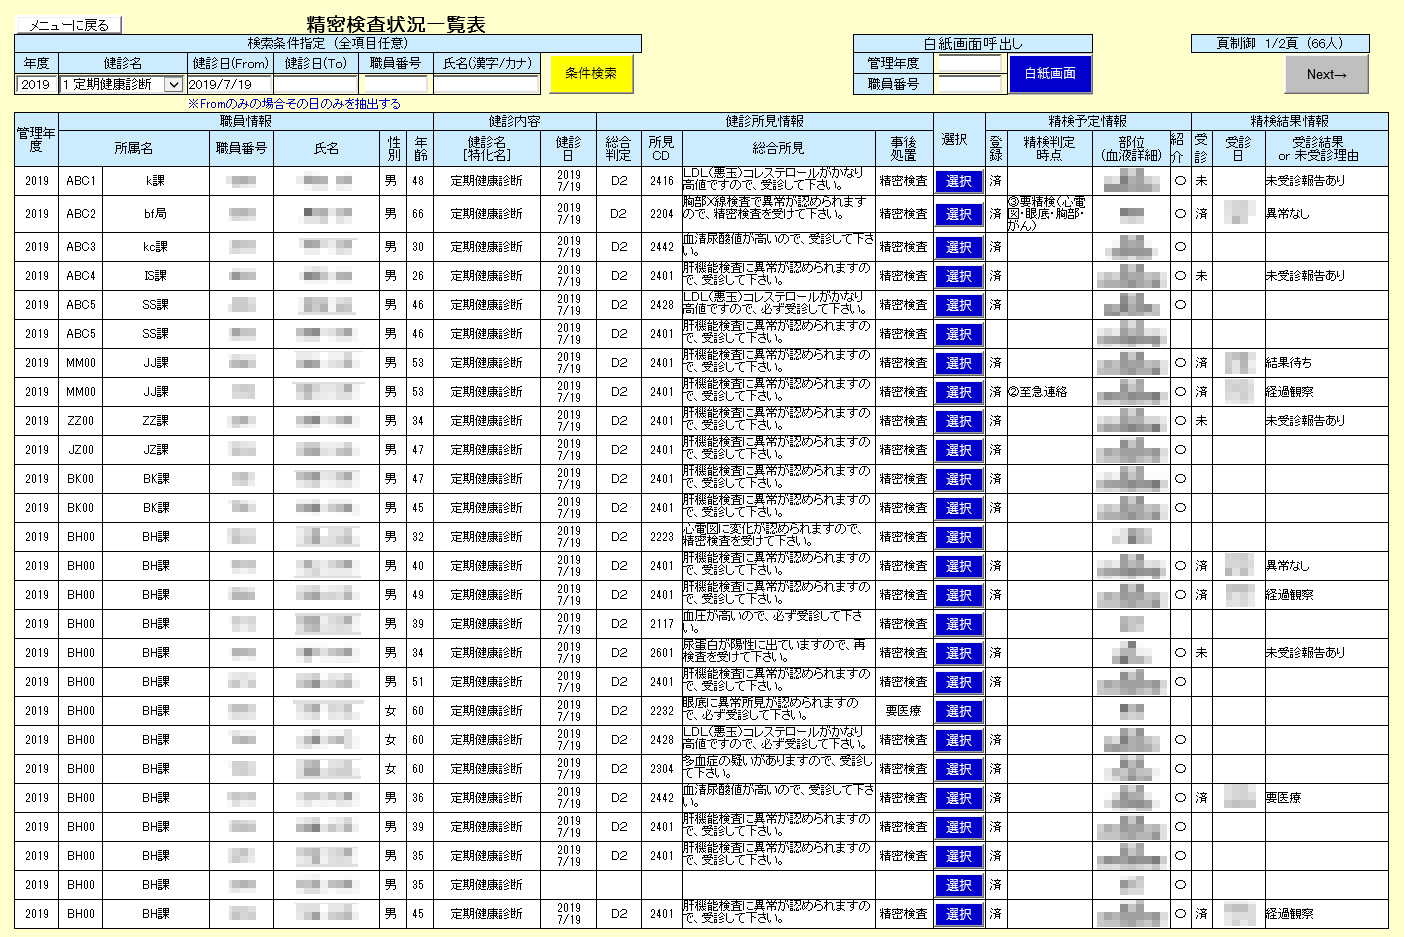Screen dimensions: 1404x937
Task: Click the ZZ課 department cell
Action: (156, 421)
